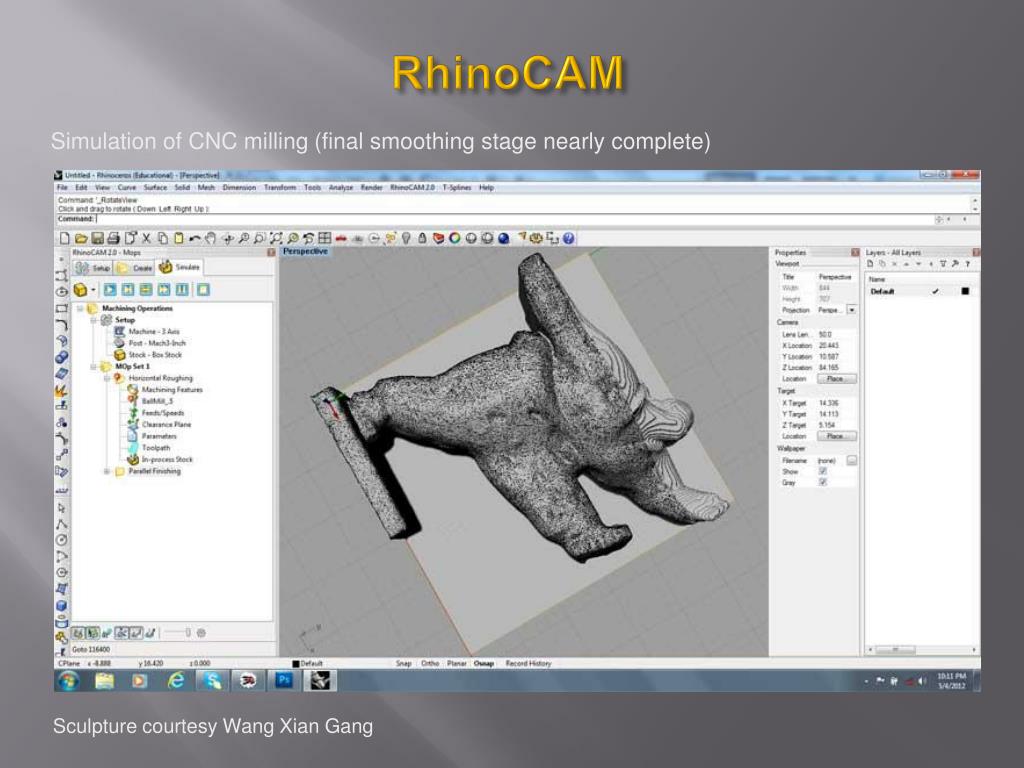The height and width of the screenshot is (768, 1024).
Task: Open the Surface menu
Action: tap(155, 187)
